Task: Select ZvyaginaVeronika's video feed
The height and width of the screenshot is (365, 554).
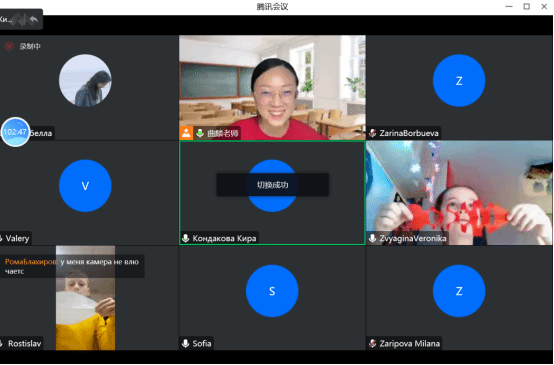Action: 459,193
